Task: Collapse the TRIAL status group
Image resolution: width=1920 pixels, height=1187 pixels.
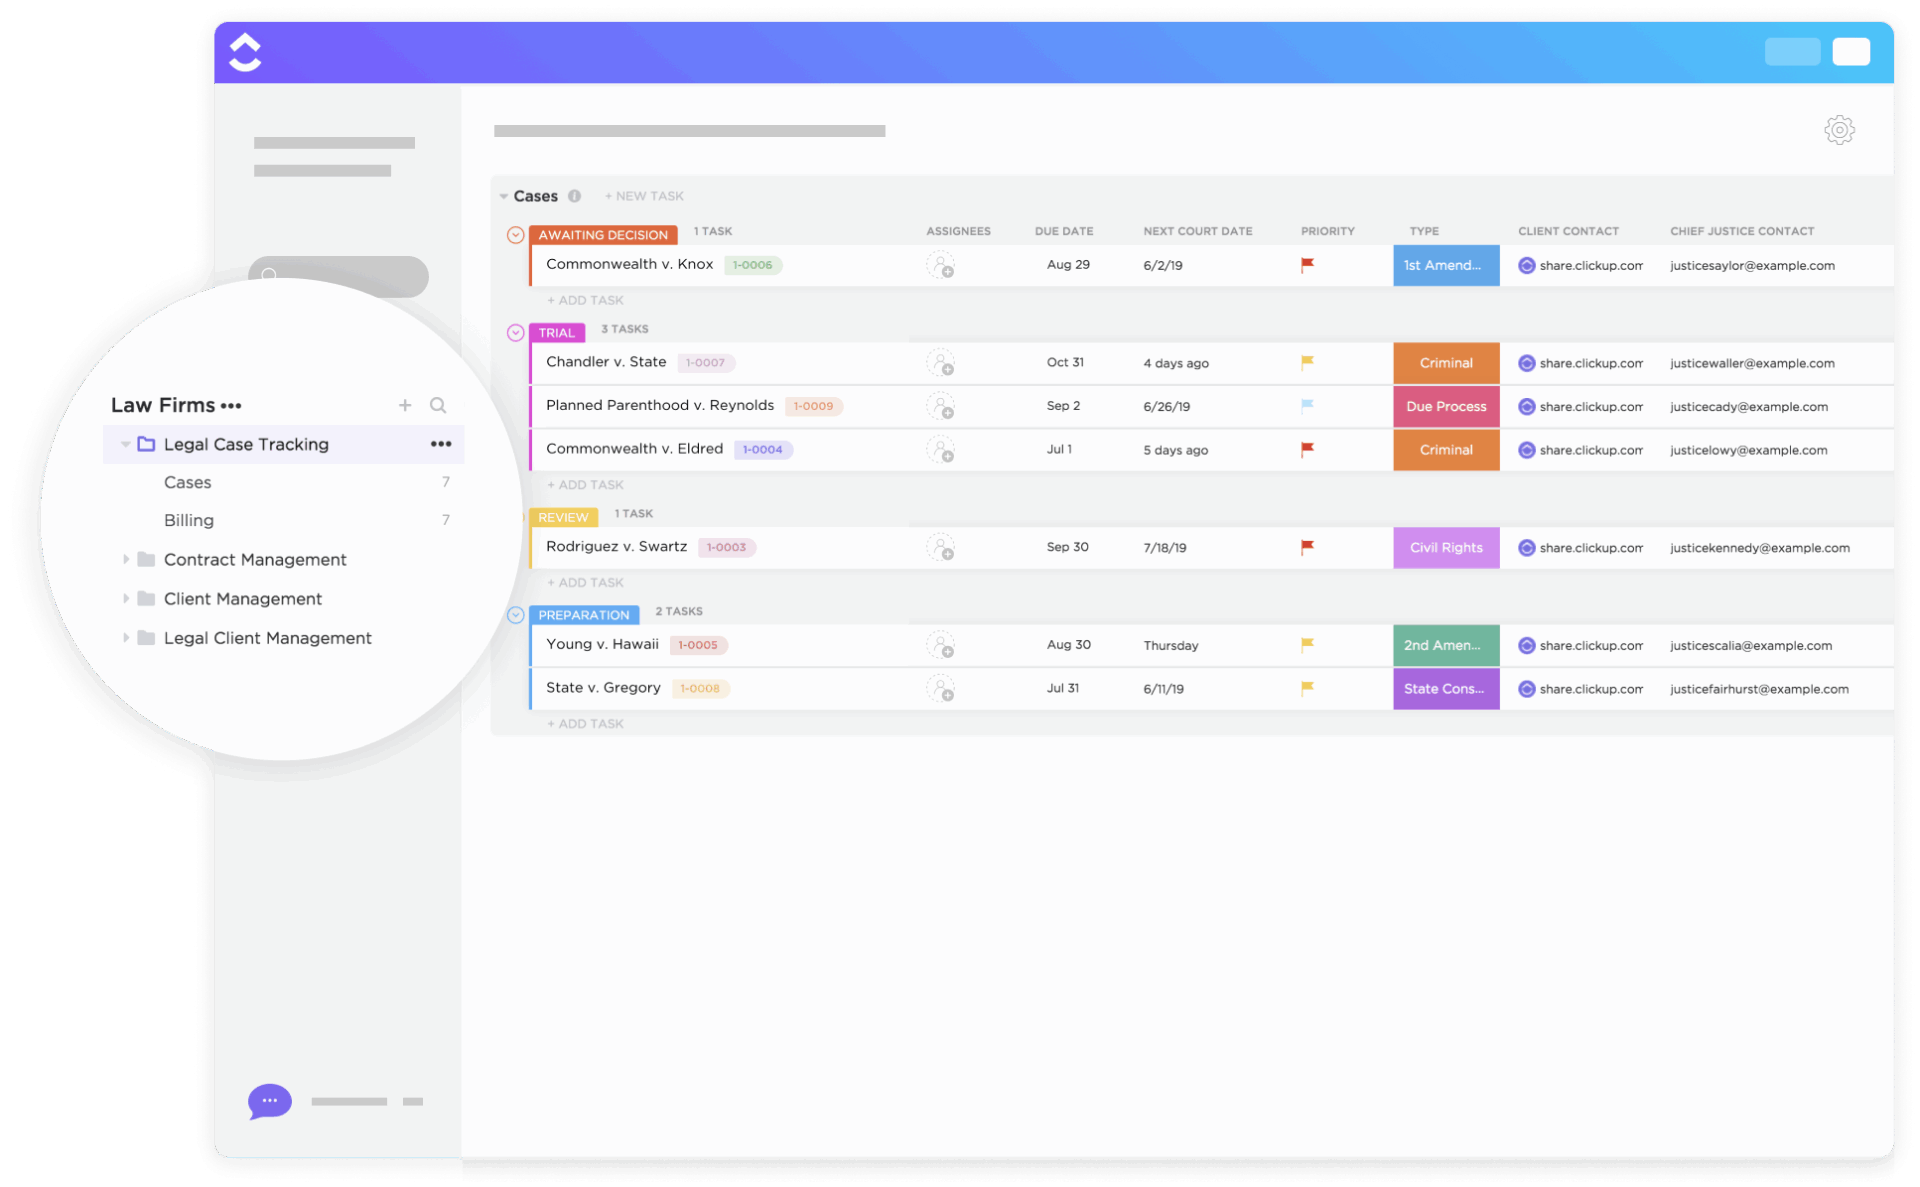Action: [x=514, y=331]
